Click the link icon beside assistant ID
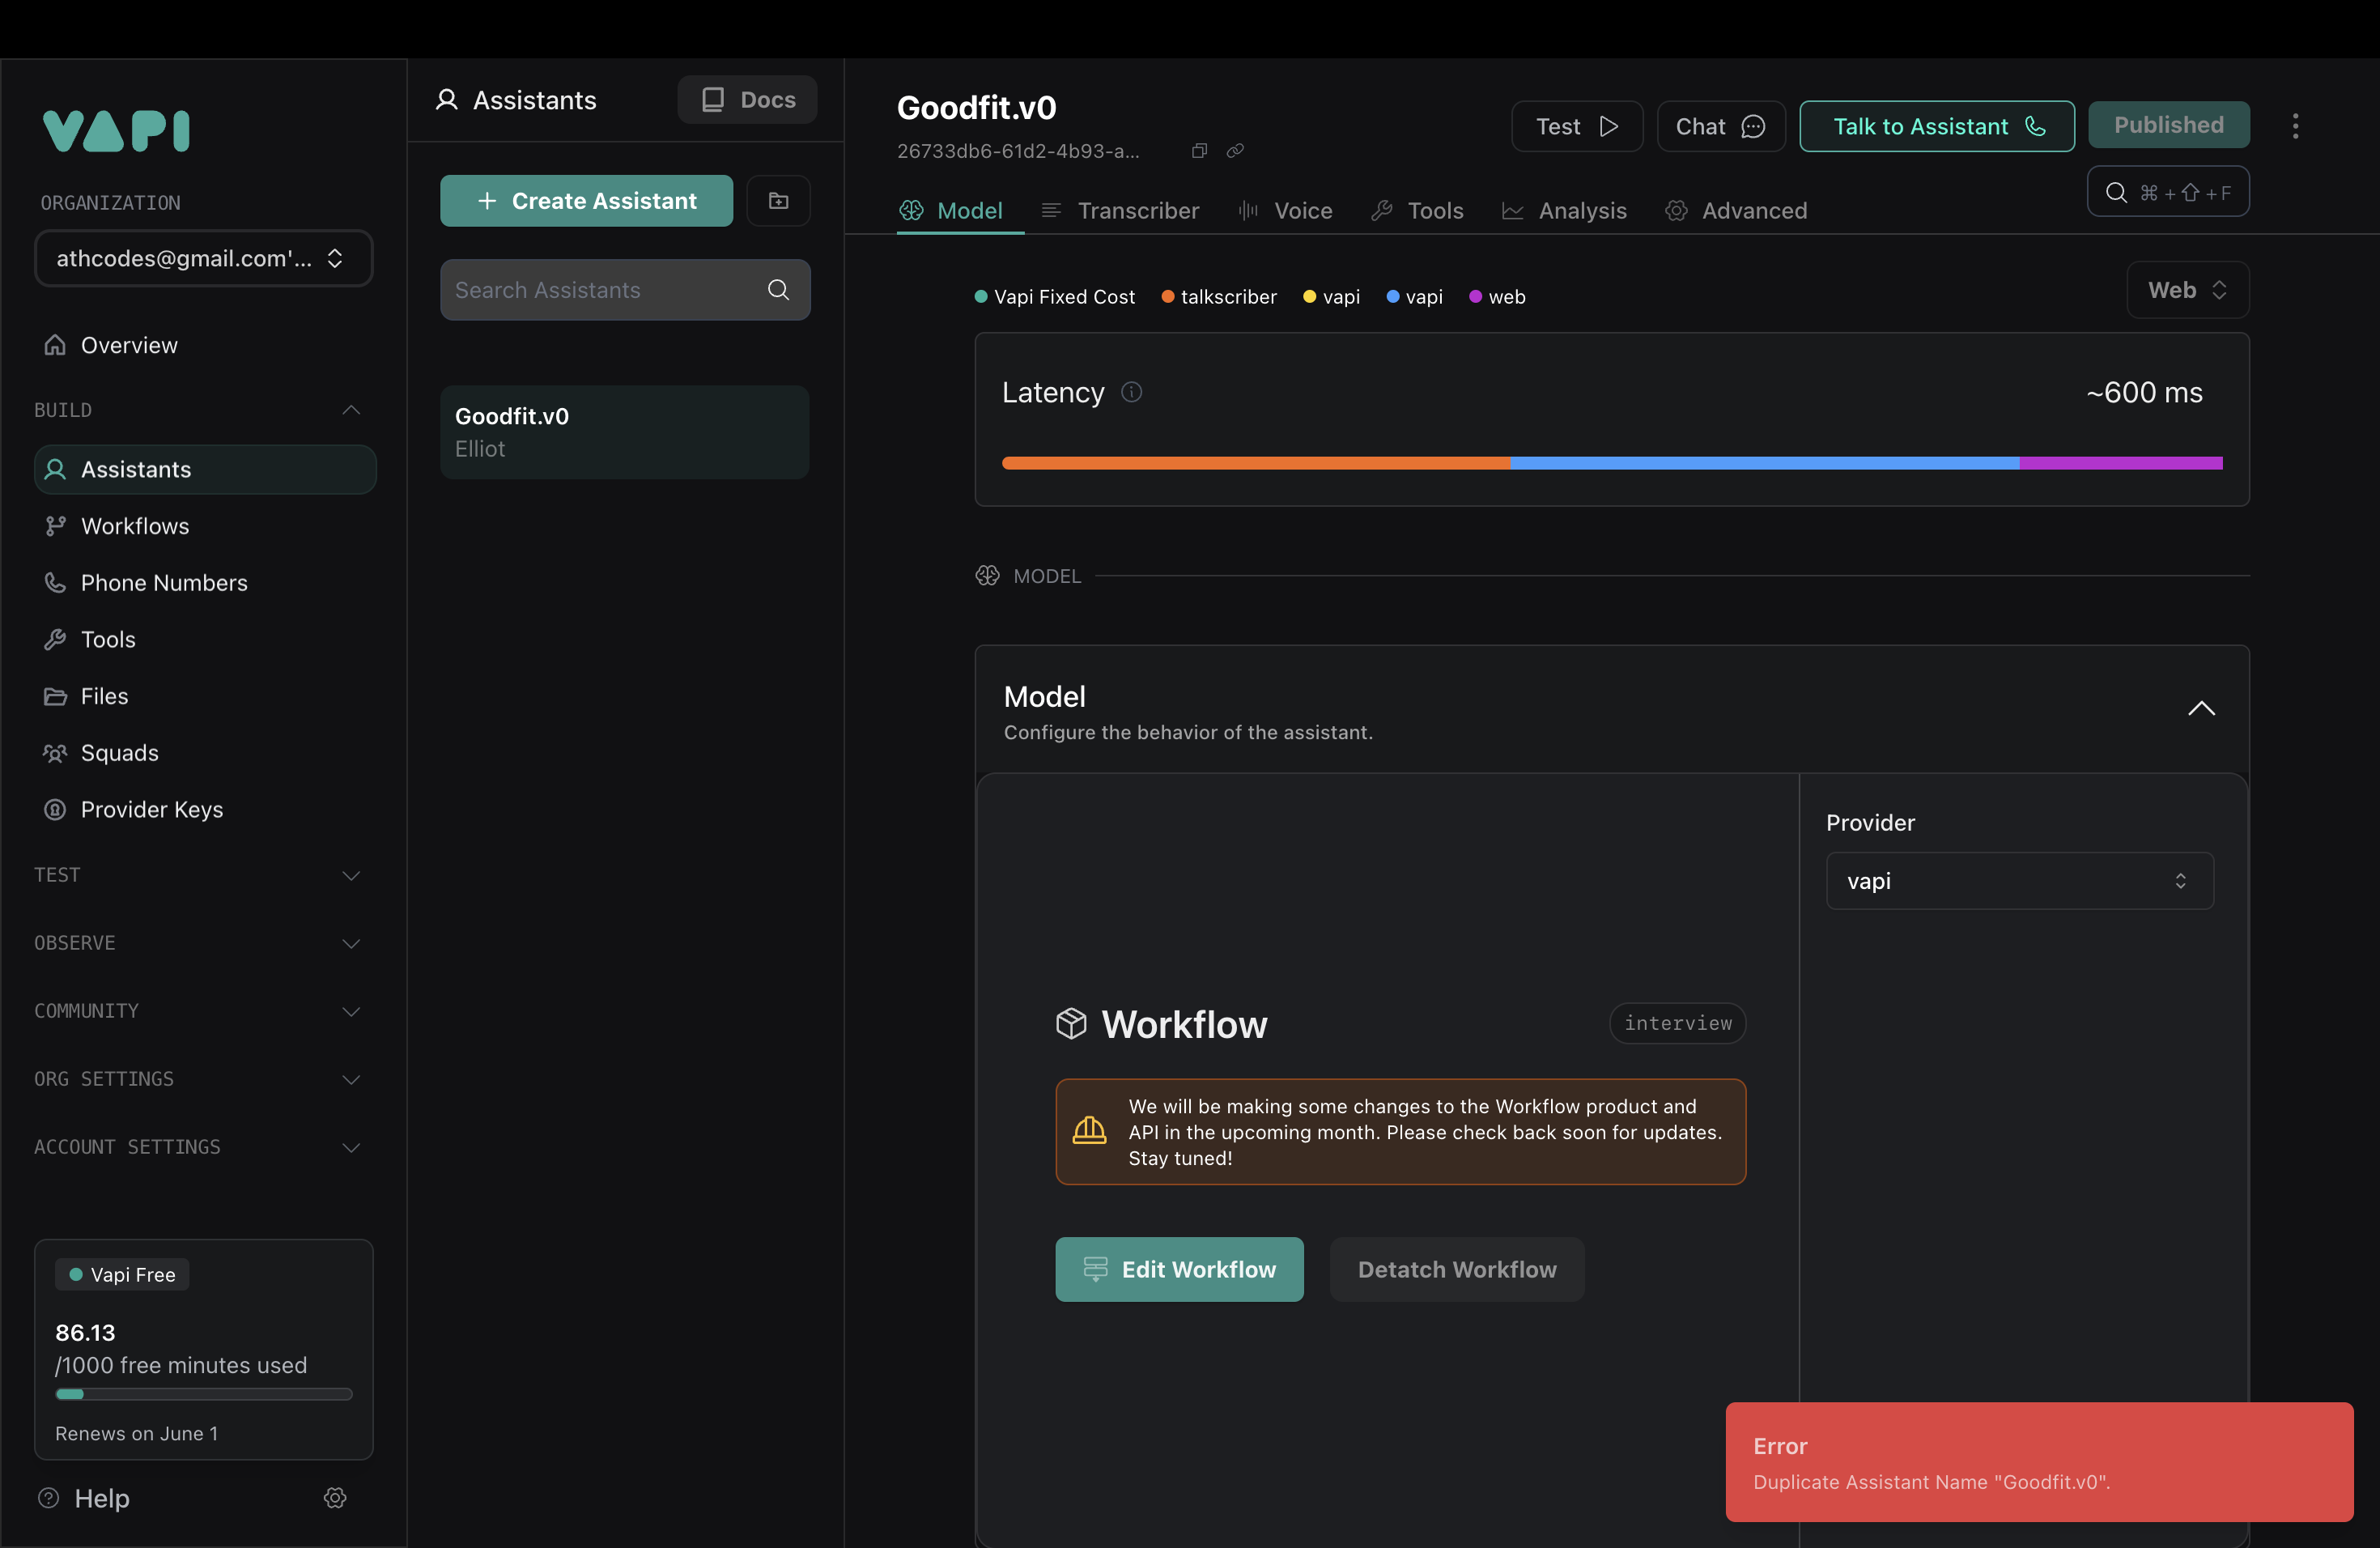The image size is (2380, 1548). point(1235,151)
